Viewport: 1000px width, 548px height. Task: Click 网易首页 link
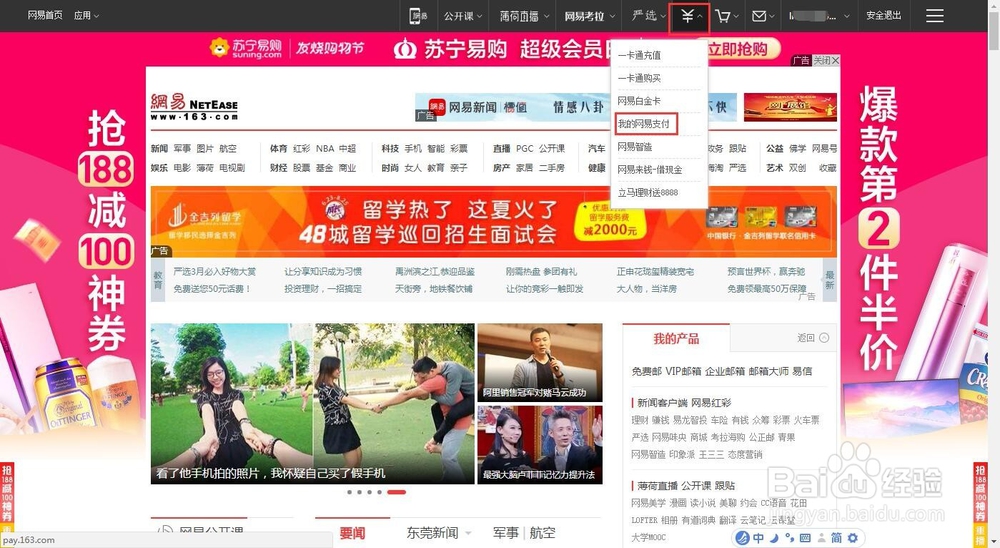[45, 15]
